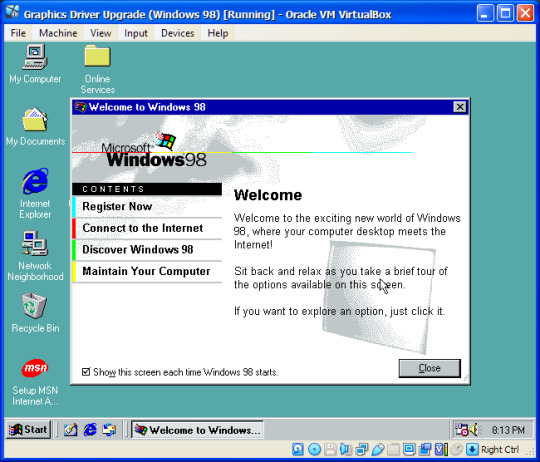Launch Internet Explorer from quick launch bar
Viewport: 540px width, 462px height.
(90, 430)
